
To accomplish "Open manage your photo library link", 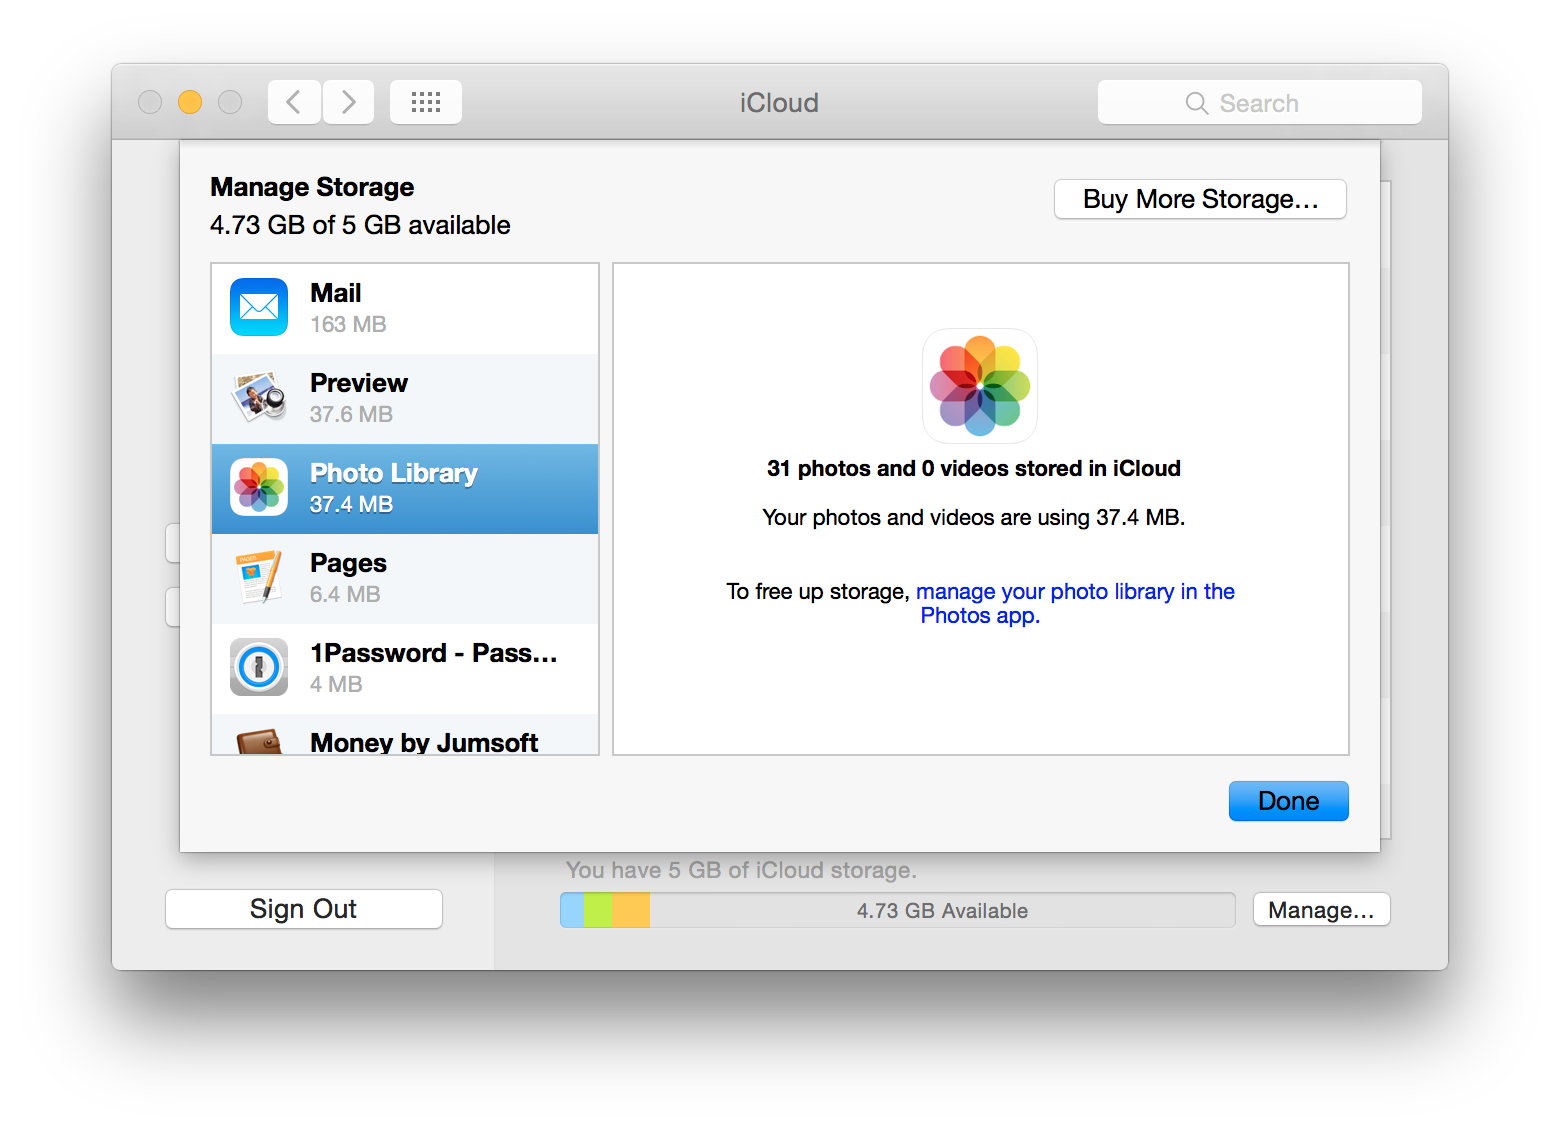I will (x=1075, y=591).
